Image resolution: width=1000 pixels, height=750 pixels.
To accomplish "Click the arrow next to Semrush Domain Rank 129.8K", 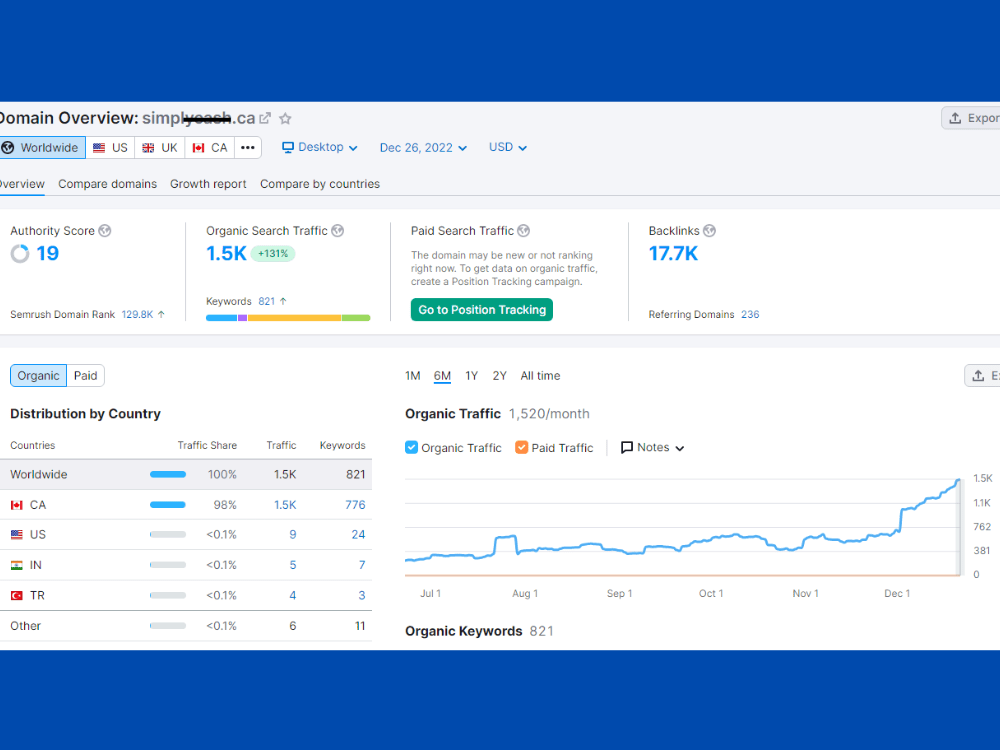I will pyautogui.click(x=161, y=314).
